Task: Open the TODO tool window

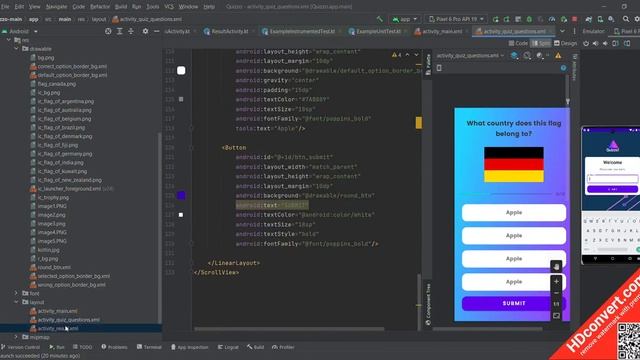Action: click(82, 347)
